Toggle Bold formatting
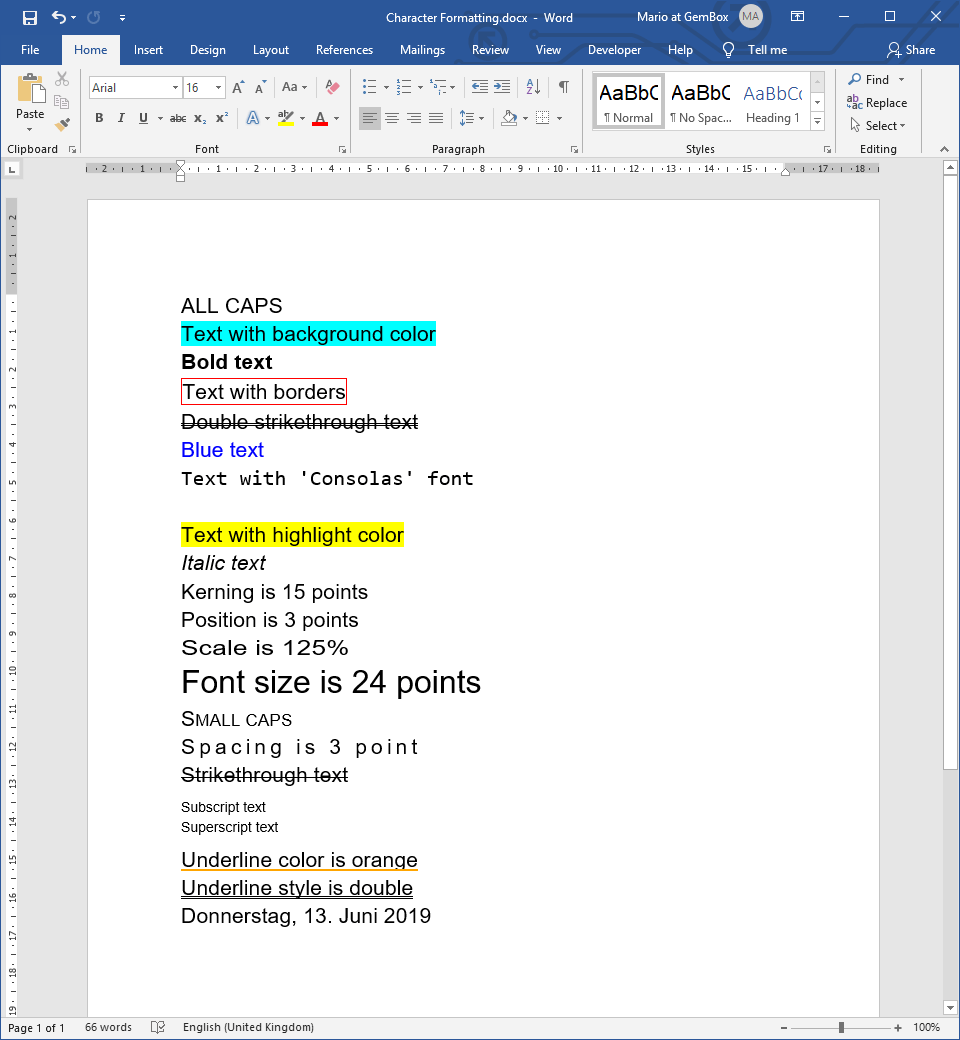Screen dimensions: 960x1040 pos(99,118)
